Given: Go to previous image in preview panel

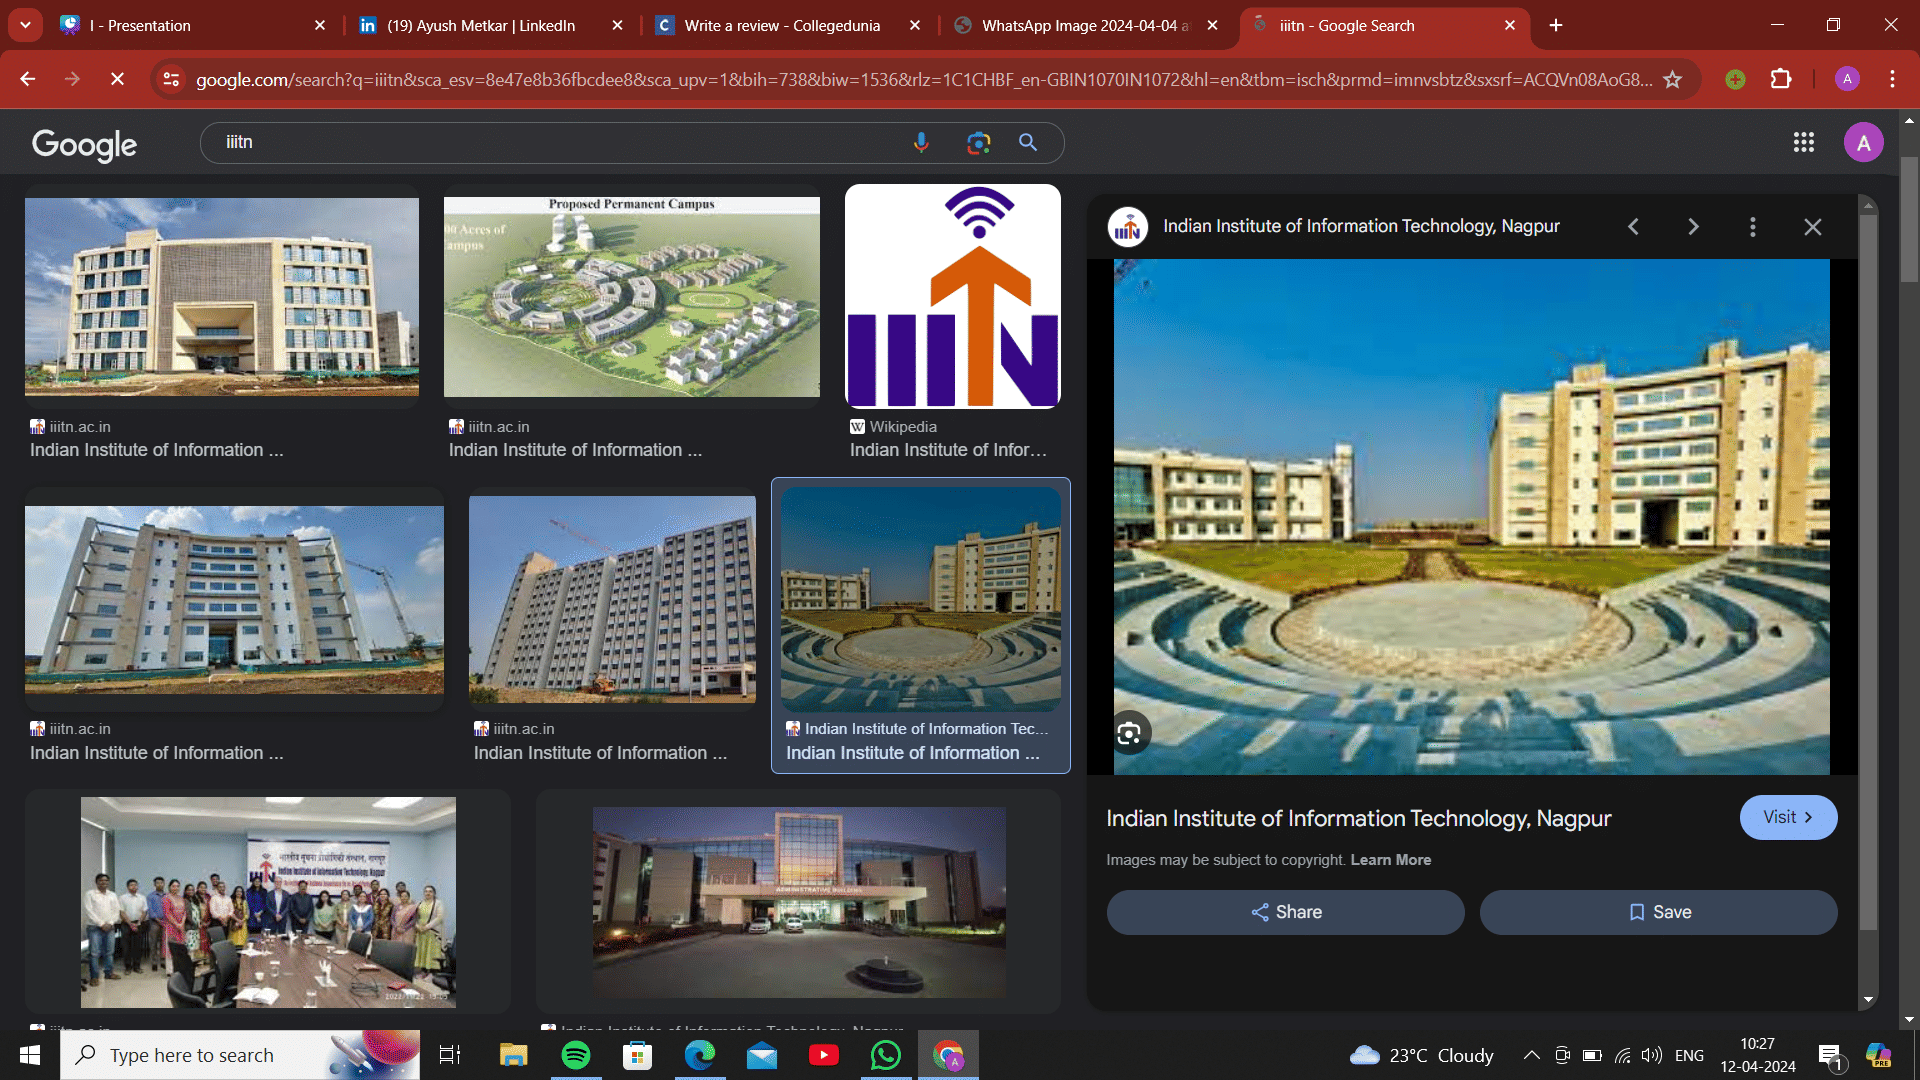Looking at the screenshot, I should [x=1633, y=227].
